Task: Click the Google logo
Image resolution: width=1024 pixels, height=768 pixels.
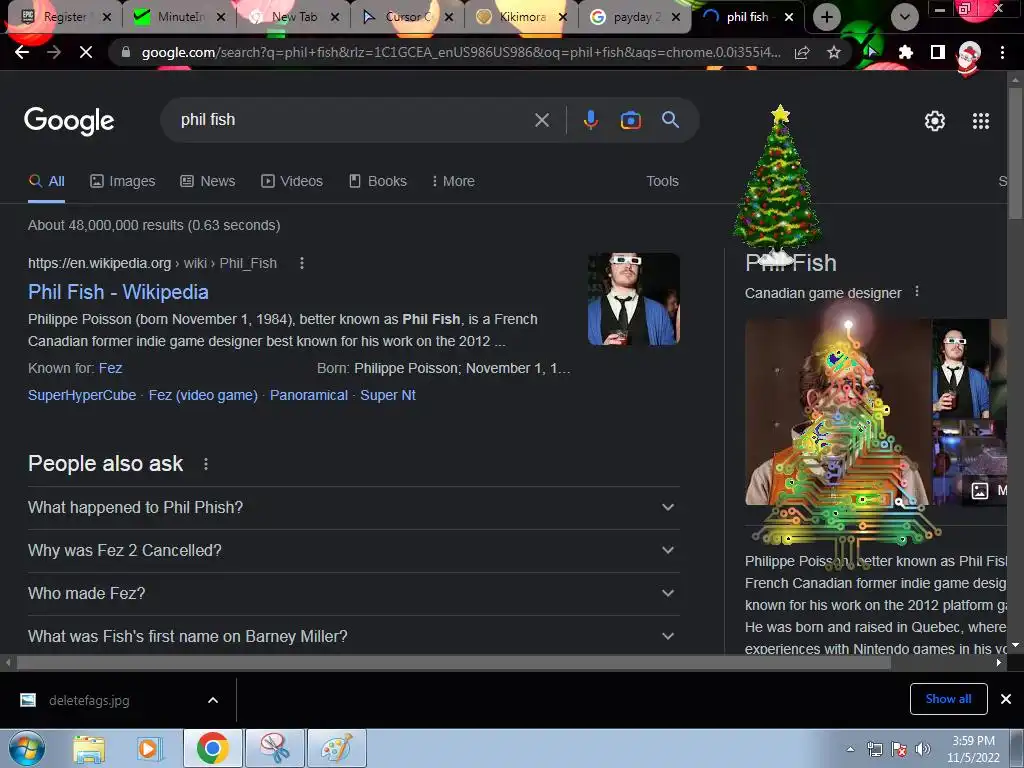Action: (x=69, y=121)
